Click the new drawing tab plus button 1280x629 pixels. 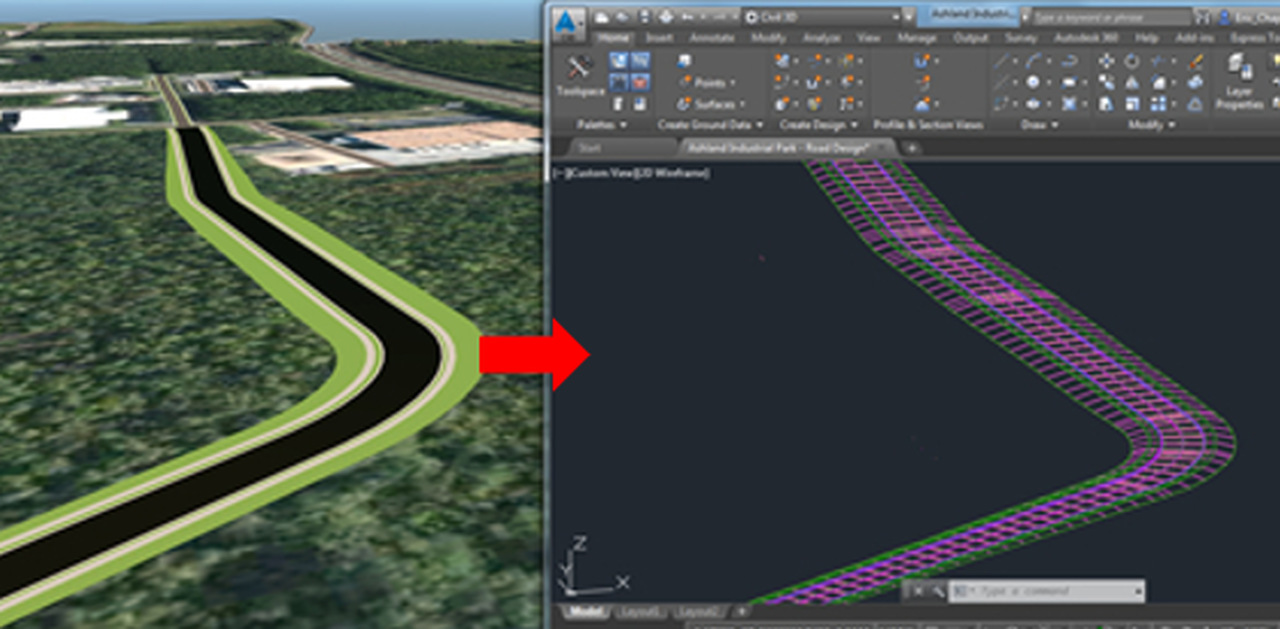pyautogui.click(x=912, y=148)
